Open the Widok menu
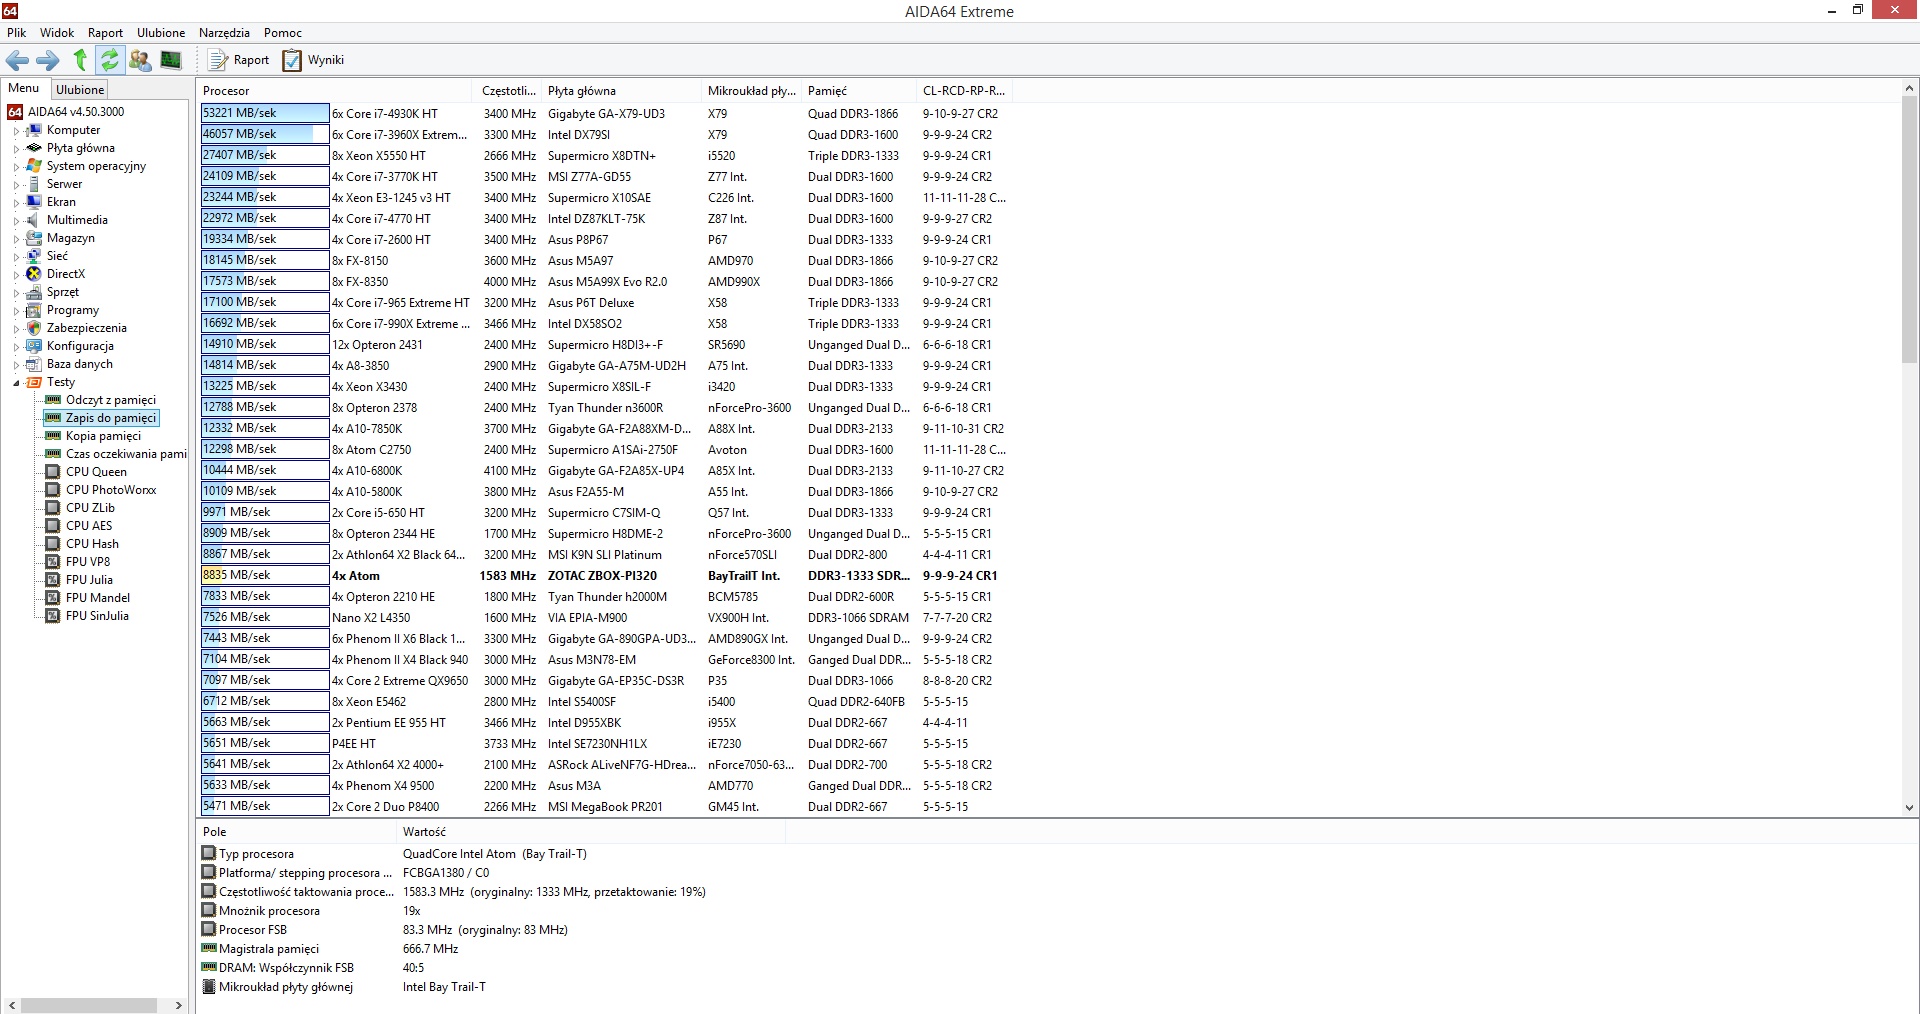Screen dimensions: 1920x1014 57,33
